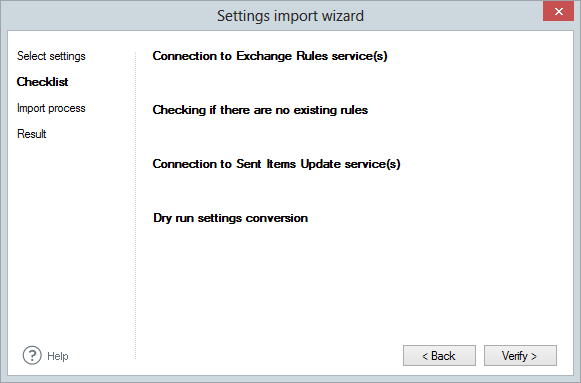Select the Select settings wizard step
This screenshot has height=383, width=581.
tap(51, 56)
